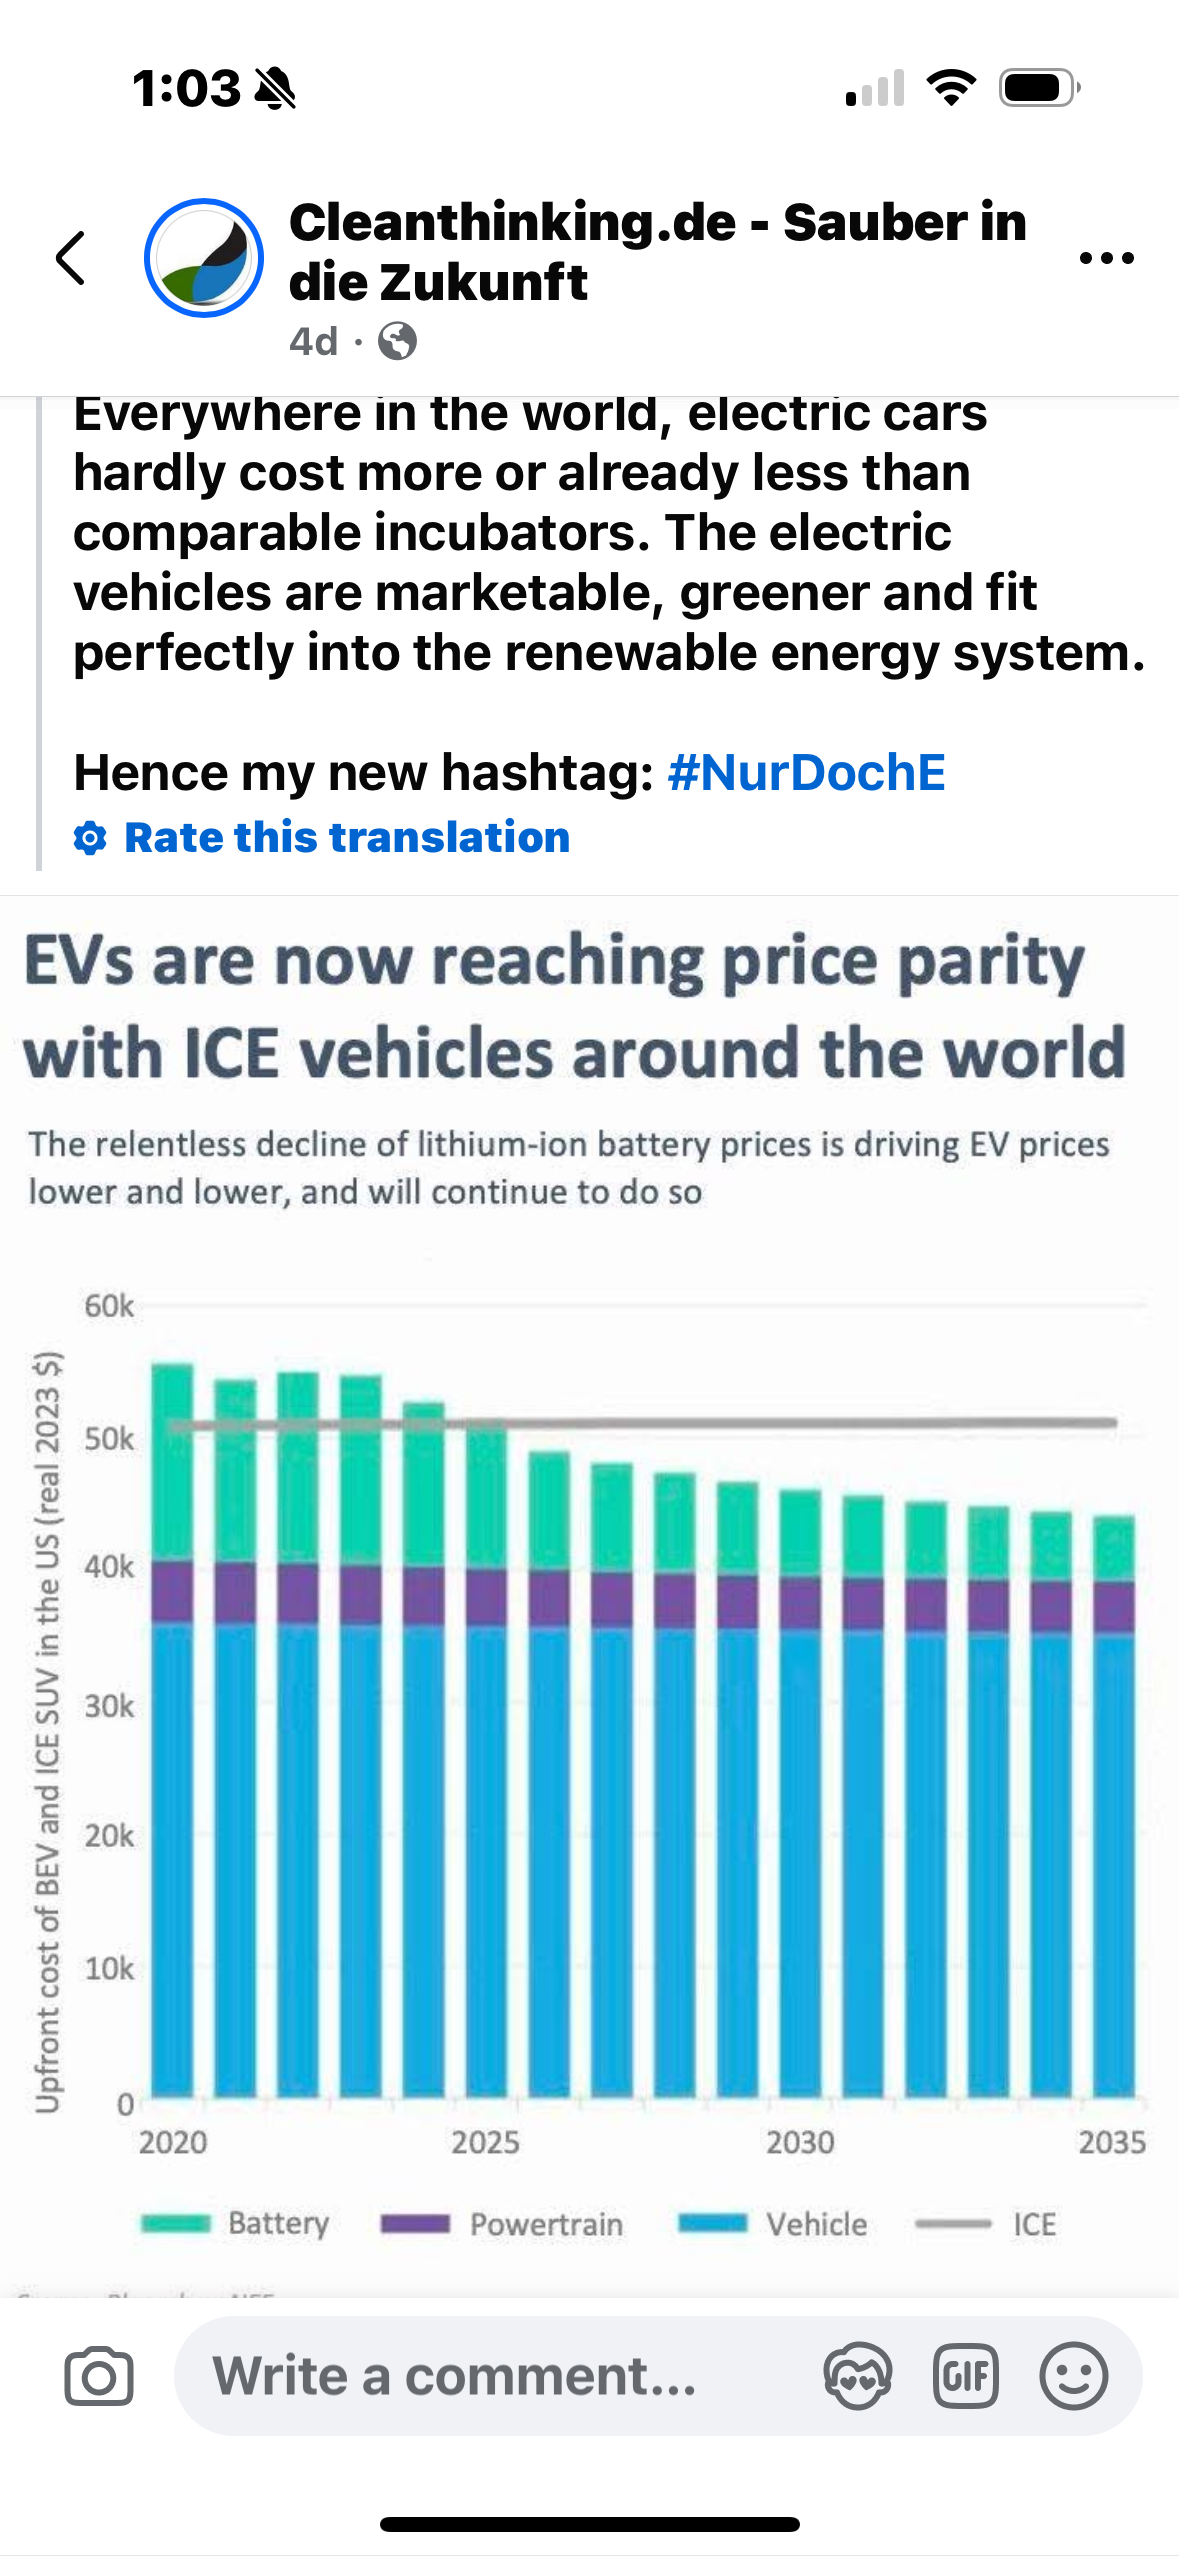Tap the gray ICE legend line
This screenshot has width=1179, height=2556.
(952, 2224)
